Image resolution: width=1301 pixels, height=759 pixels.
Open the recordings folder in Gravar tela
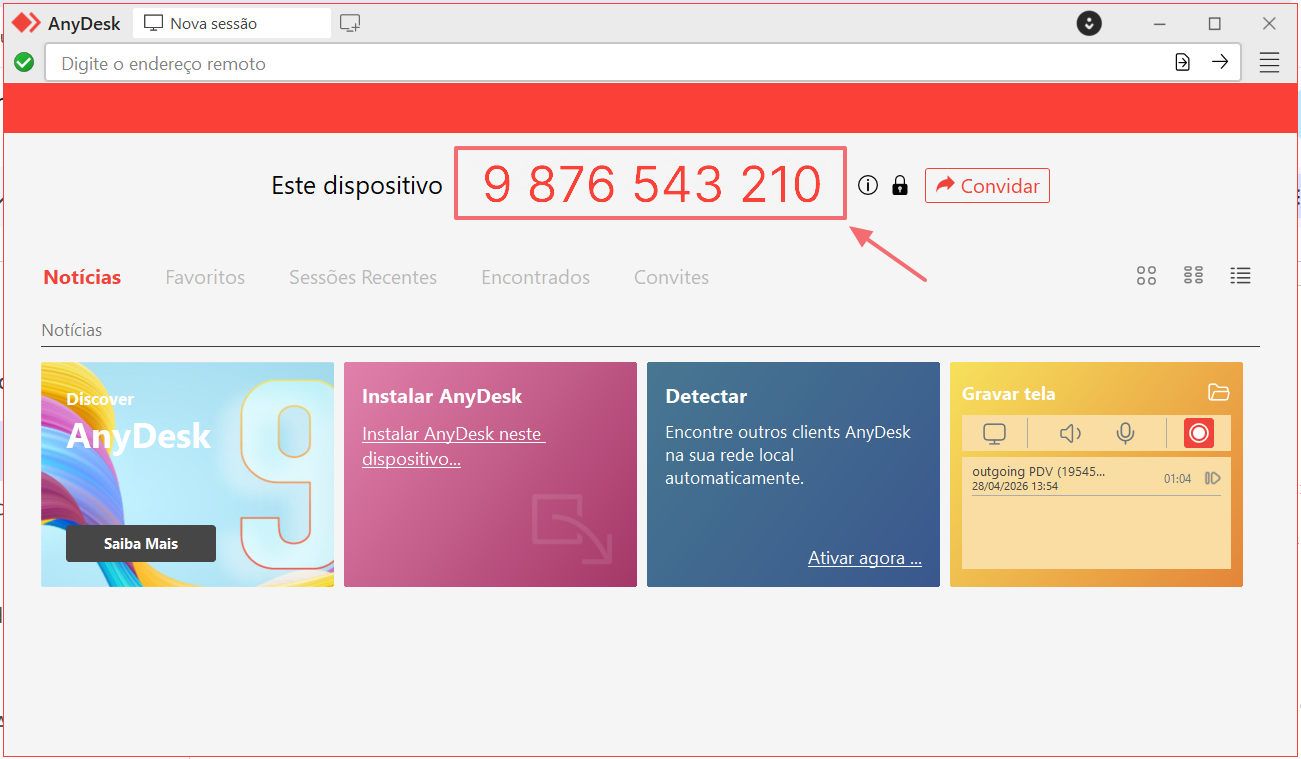pos(1218,392)
